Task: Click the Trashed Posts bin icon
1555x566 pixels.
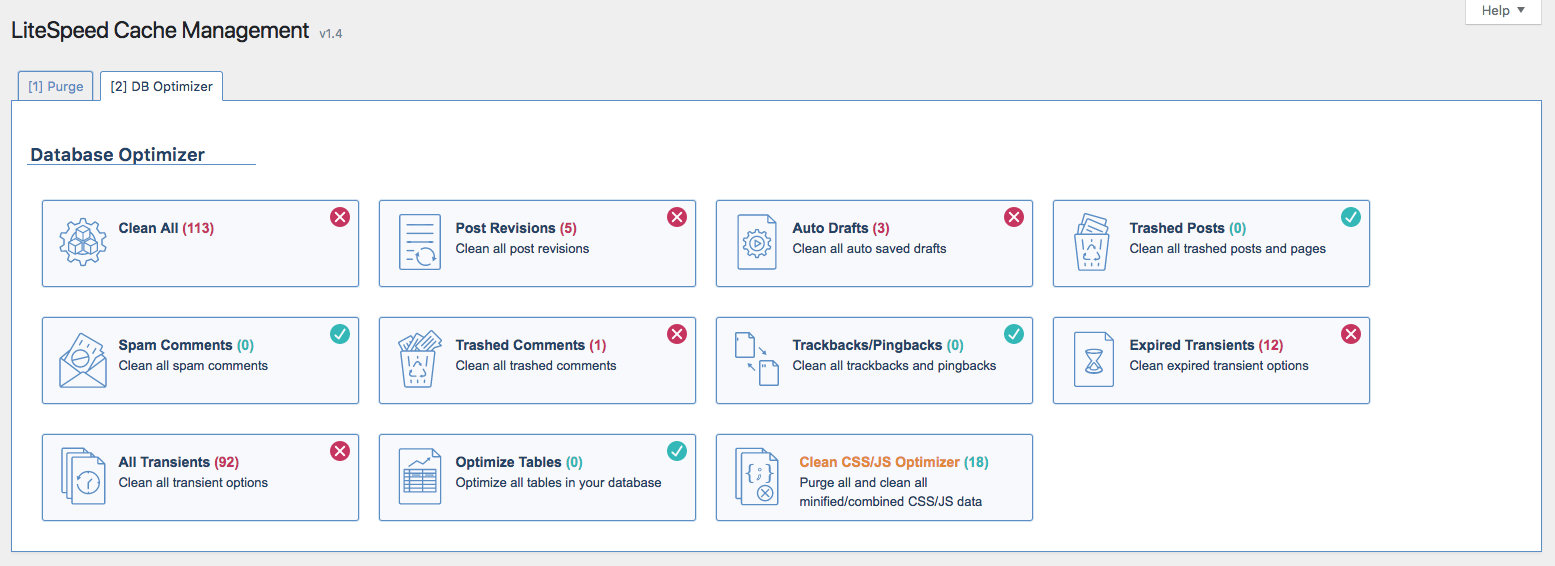Action: click(1093, 242)
